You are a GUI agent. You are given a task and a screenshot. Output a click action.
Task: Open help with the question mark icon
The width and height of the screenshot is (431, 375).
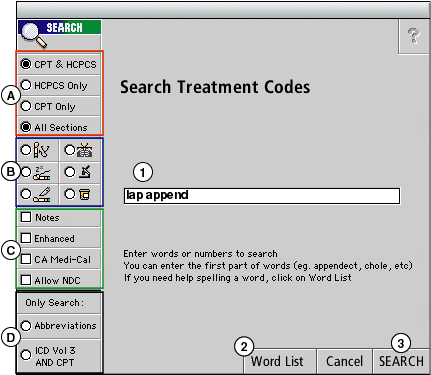coord(414,36)
